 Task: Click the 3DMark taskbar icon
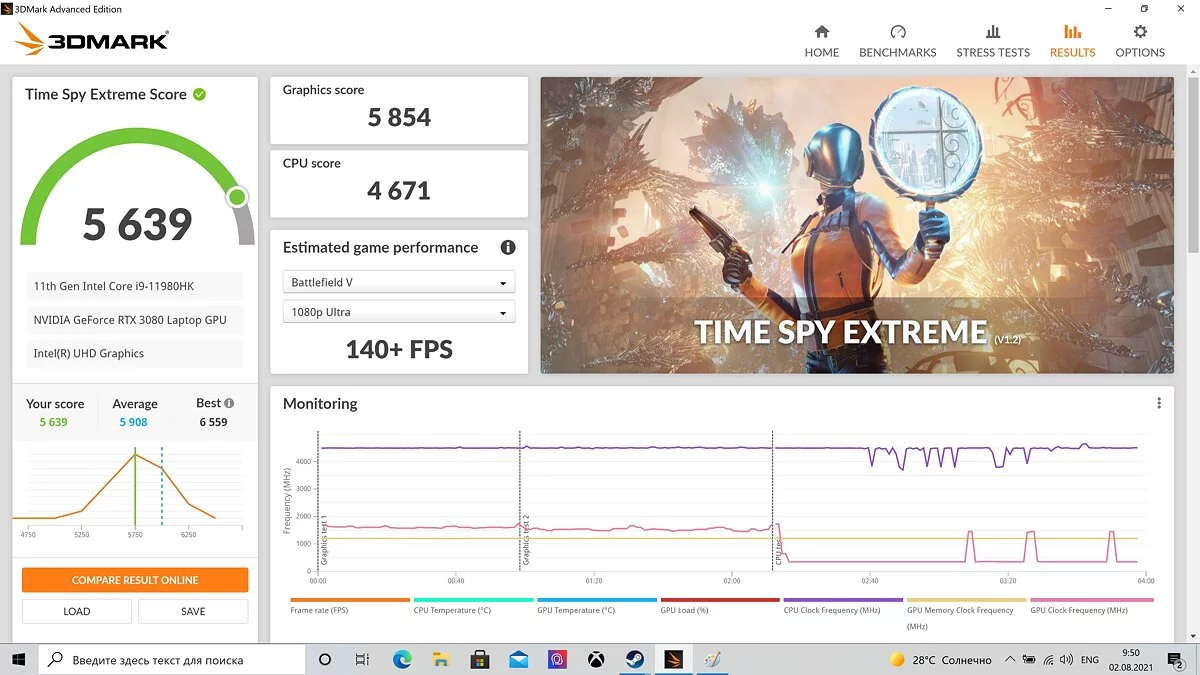tap(673, 660)
